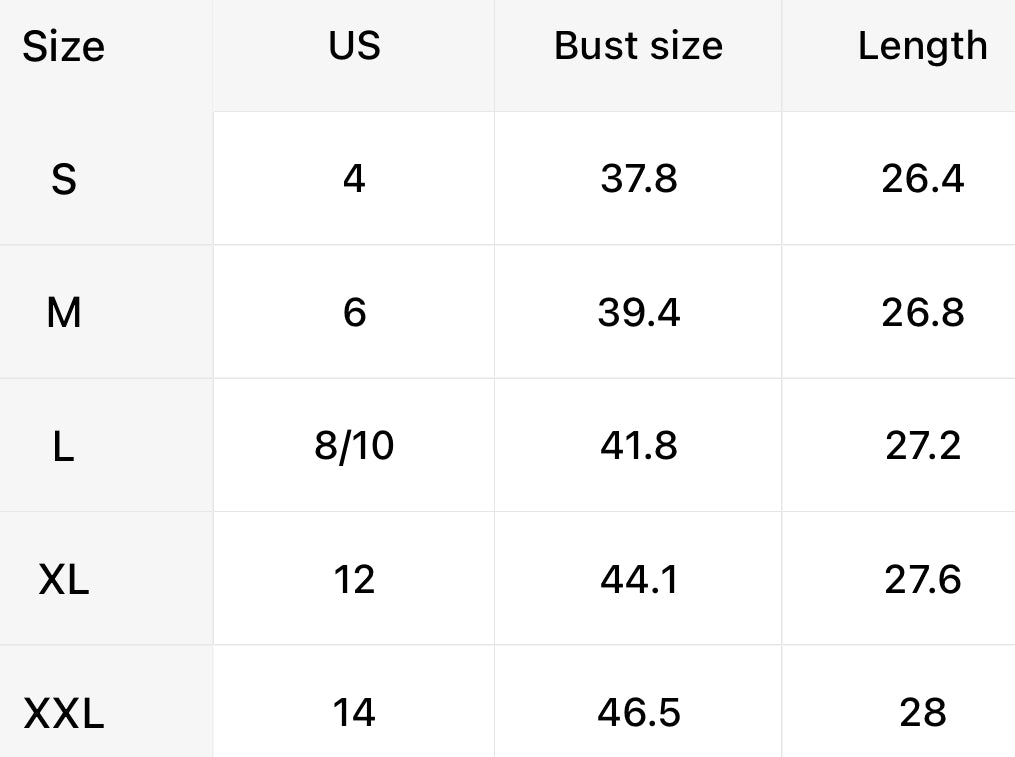Screen dimensions: 1015x757
Task: Click the 44.1 bust size value
Action: click(x=638, y=580)
